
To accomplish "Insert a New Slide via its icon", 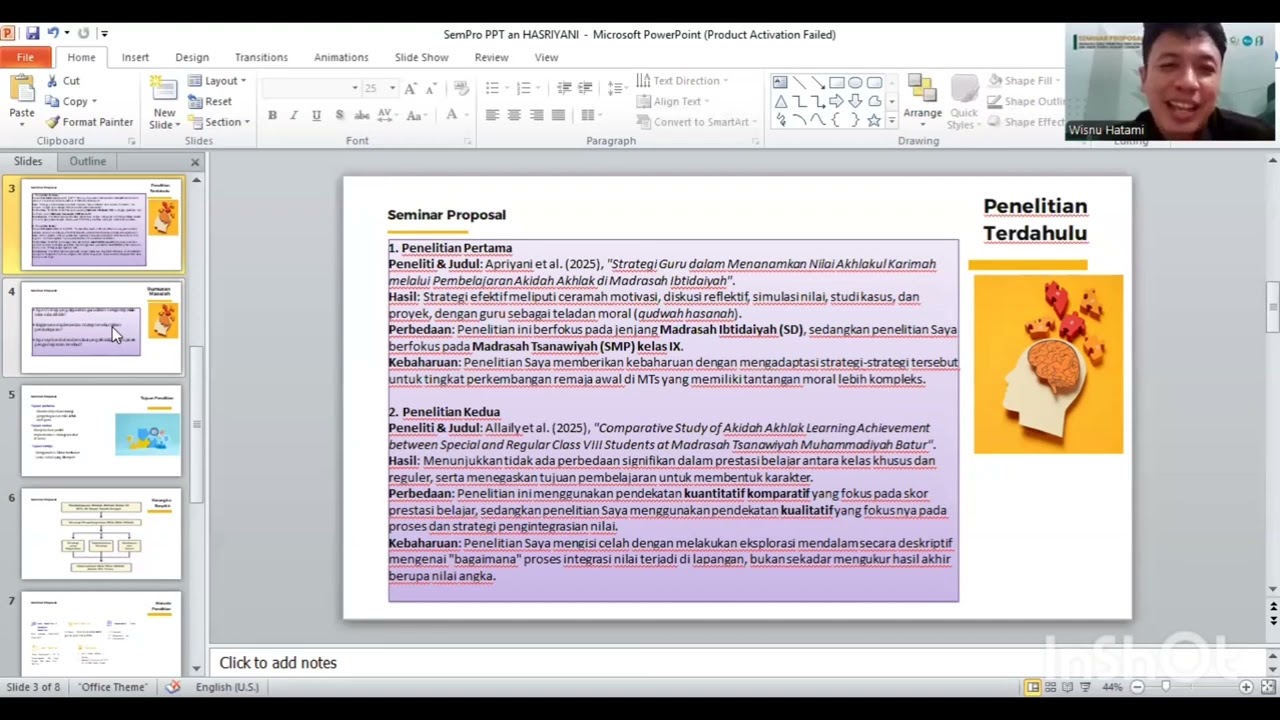I will [x=165, y=88].
